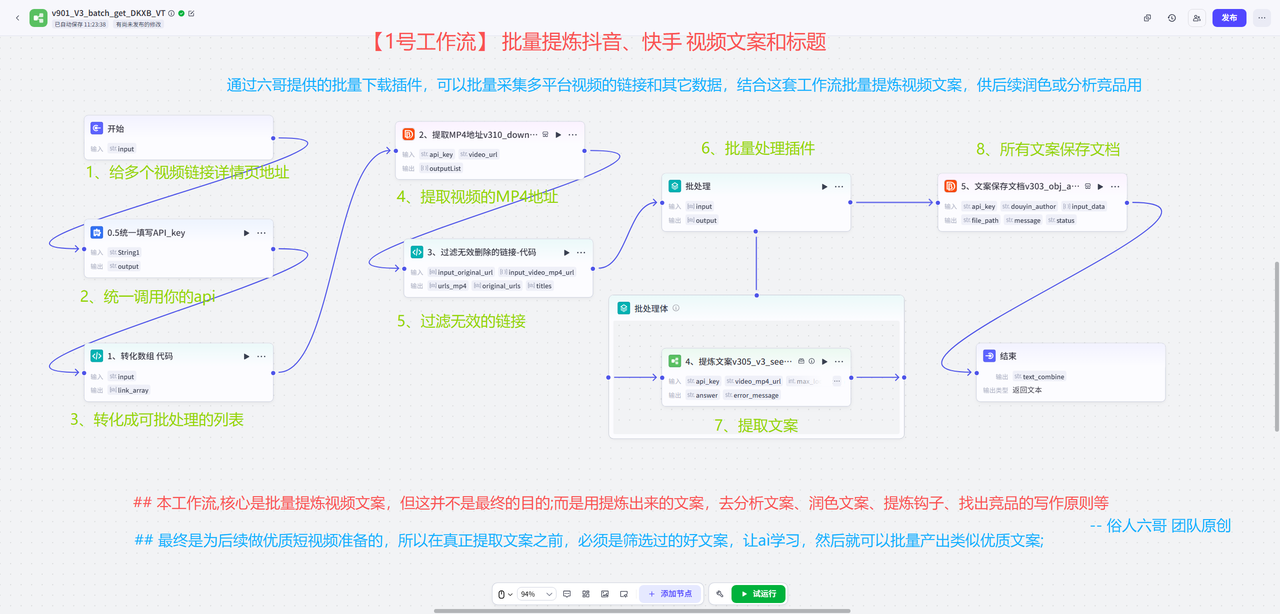This screenshot has width=1280, height=614.
Task: Click info icon on 4、提炼文案 node header
Action: [x=812, y=361]
